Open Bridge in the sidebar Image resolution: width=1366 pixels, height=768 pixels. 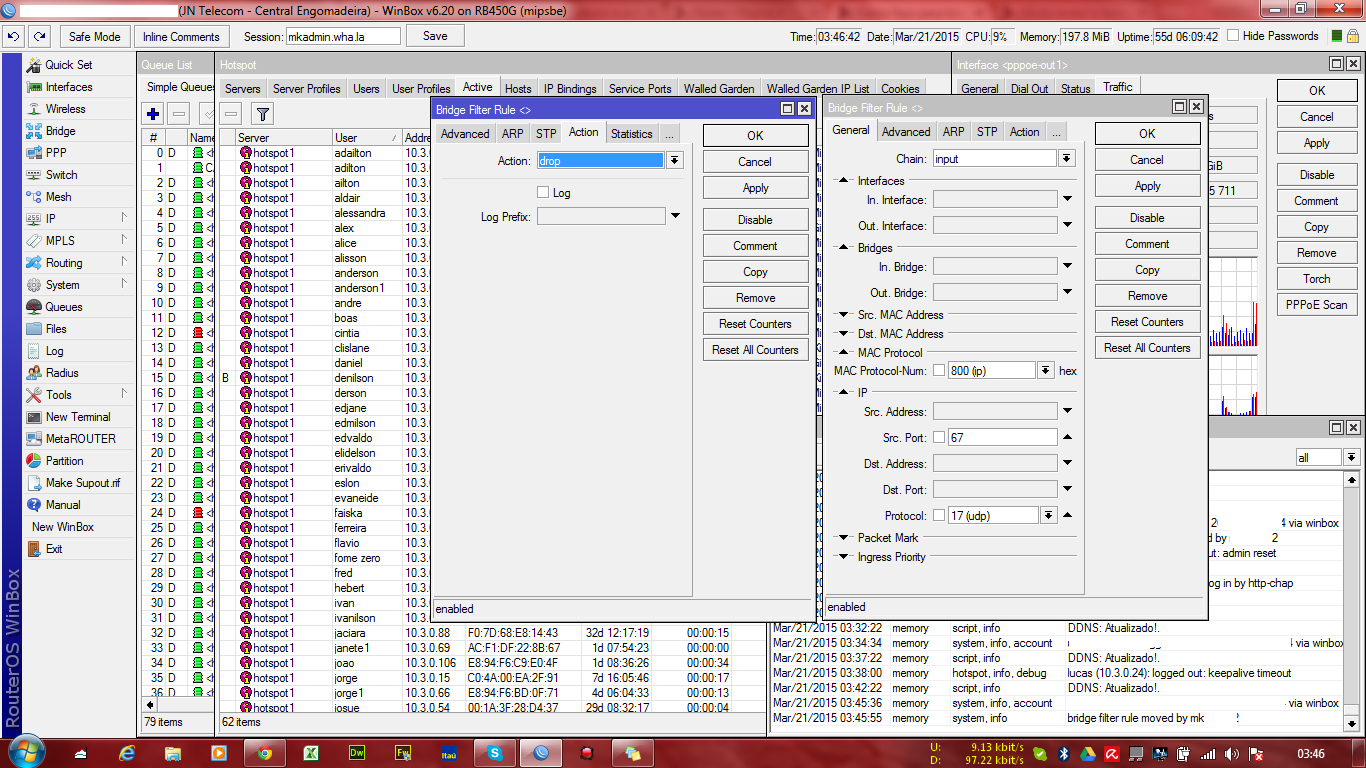pos(60,131)
